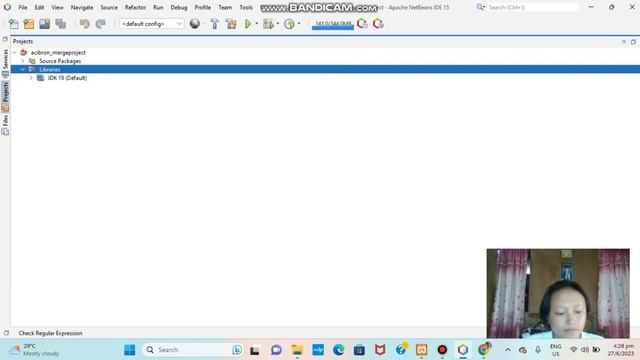This screenshot has height=360, width=640.
Task: Open the Navigate menu
Action: click(82, 7)
